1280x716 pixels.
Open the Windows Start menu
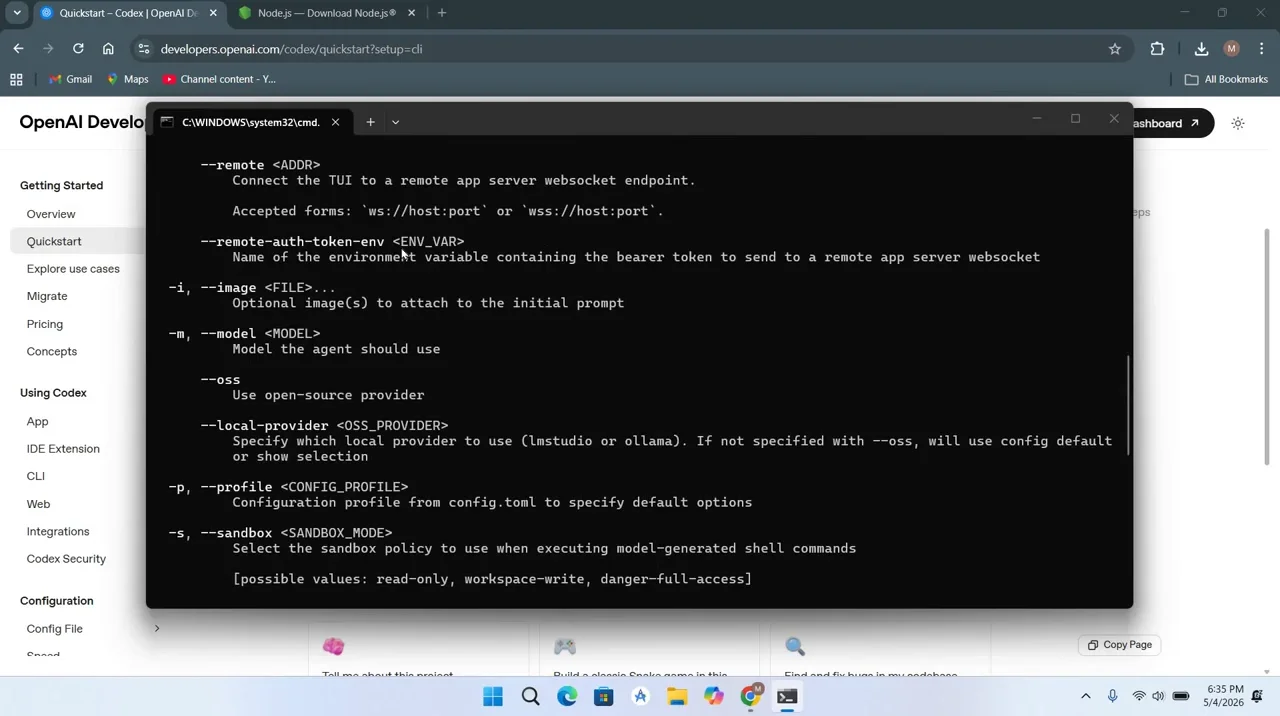tap(493, 696)
